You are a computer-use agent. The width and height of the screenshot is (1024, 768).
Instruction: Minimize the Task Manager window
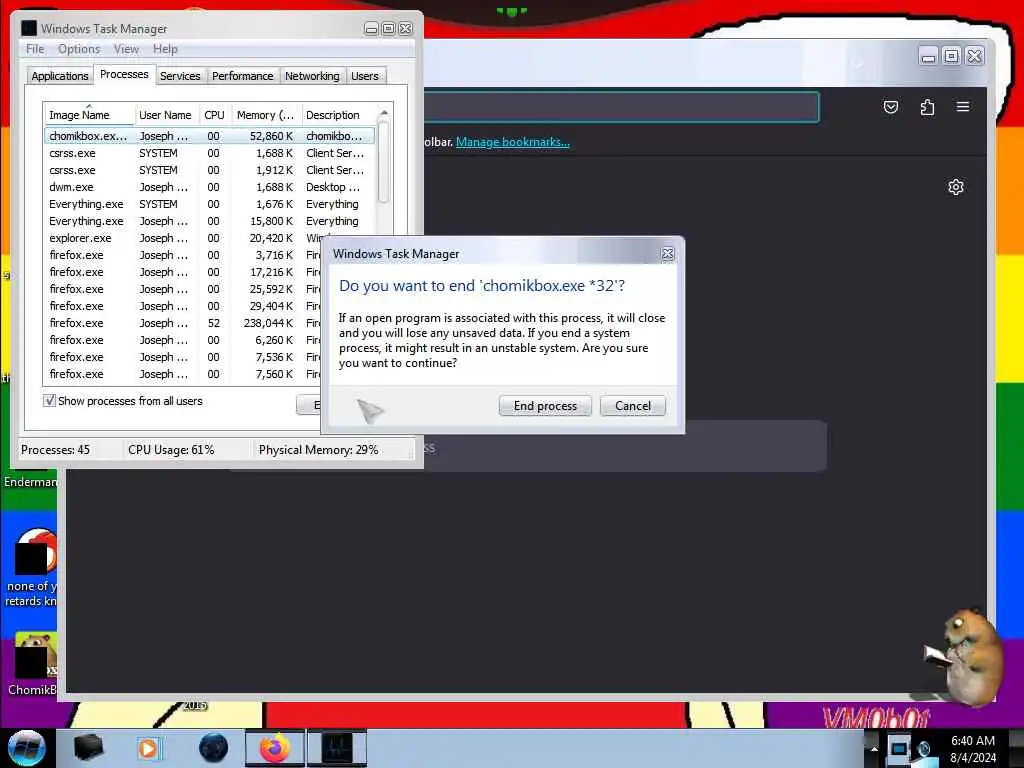coord(371,29)
